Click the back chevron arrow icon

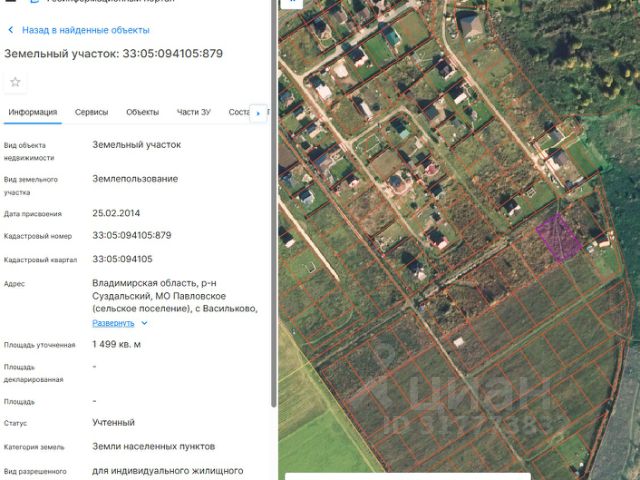tap(11, 30)
